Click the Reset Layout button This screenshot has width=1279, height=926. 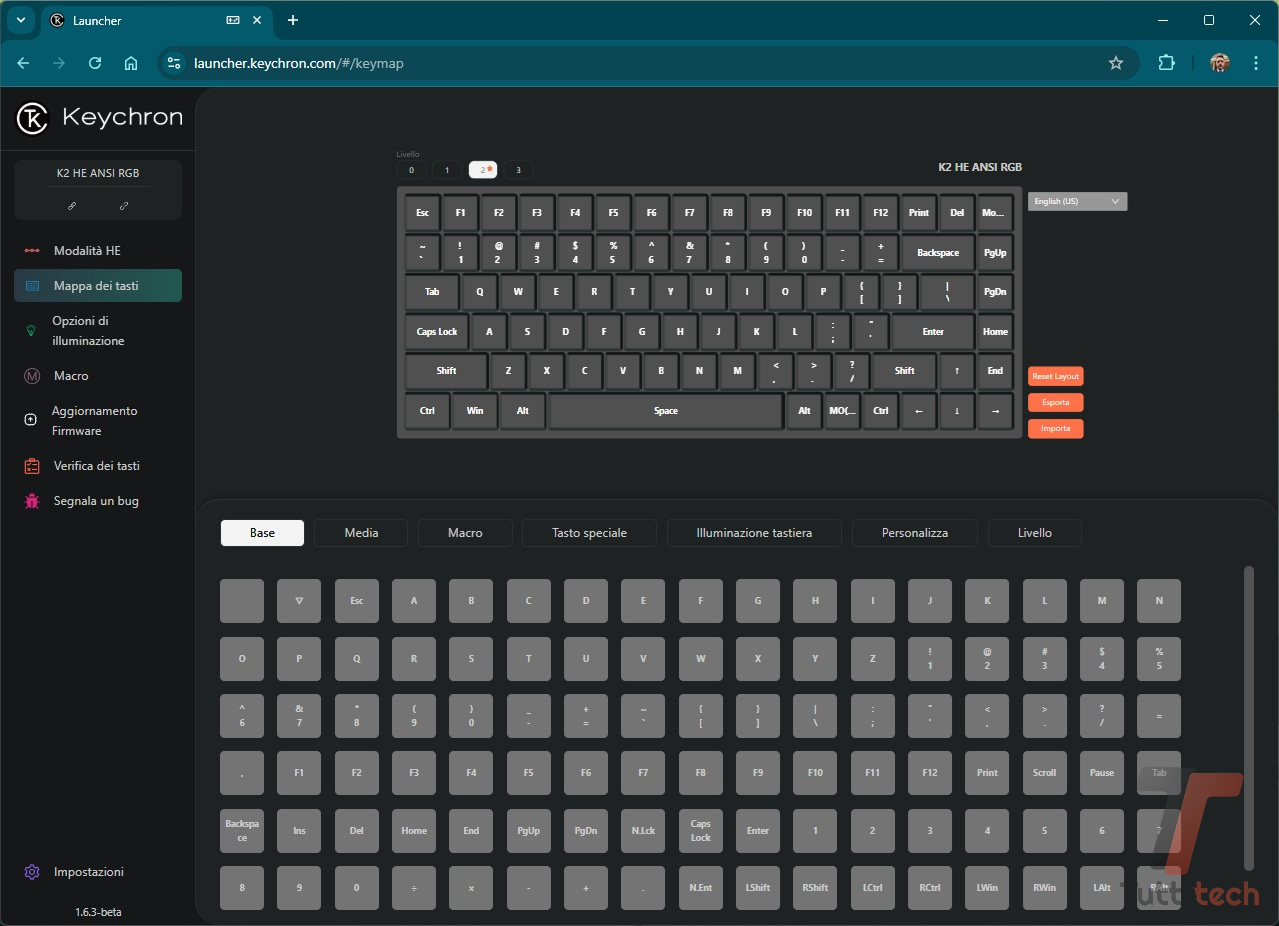click(x=1055, y=376)
